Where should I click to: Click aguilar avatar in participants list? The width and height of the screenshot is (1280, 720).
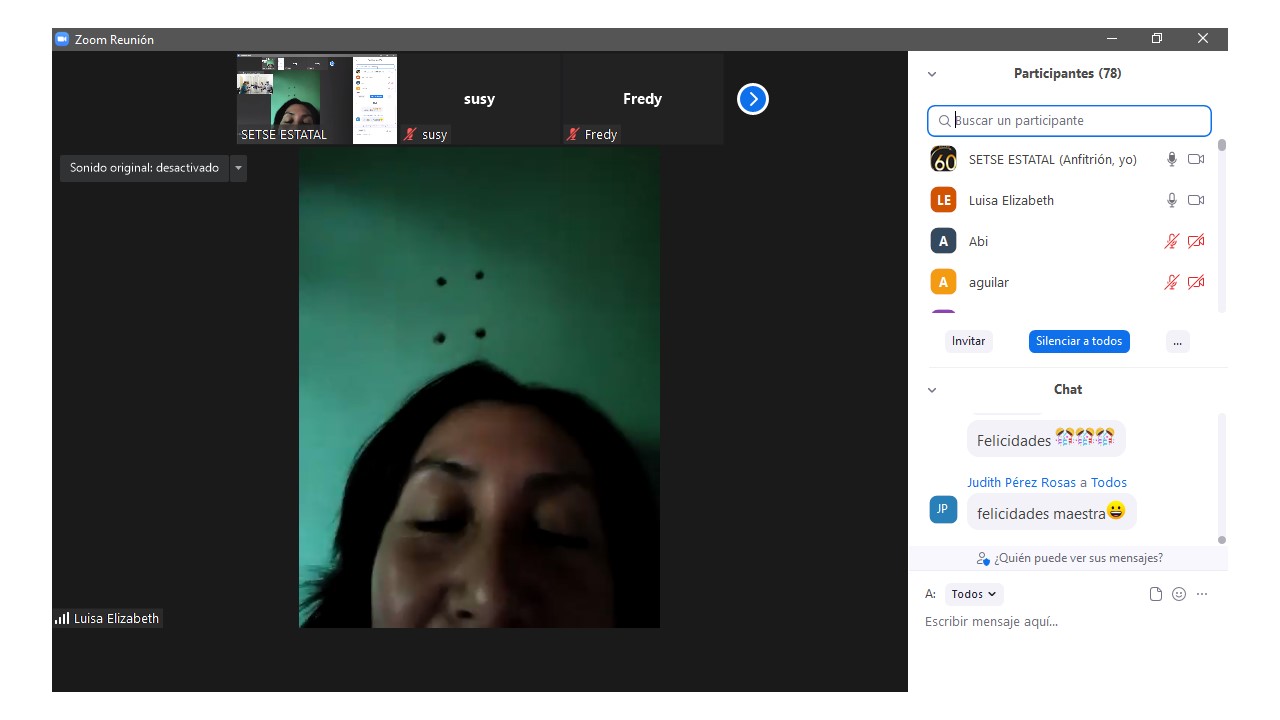click(x=943, y=282)
